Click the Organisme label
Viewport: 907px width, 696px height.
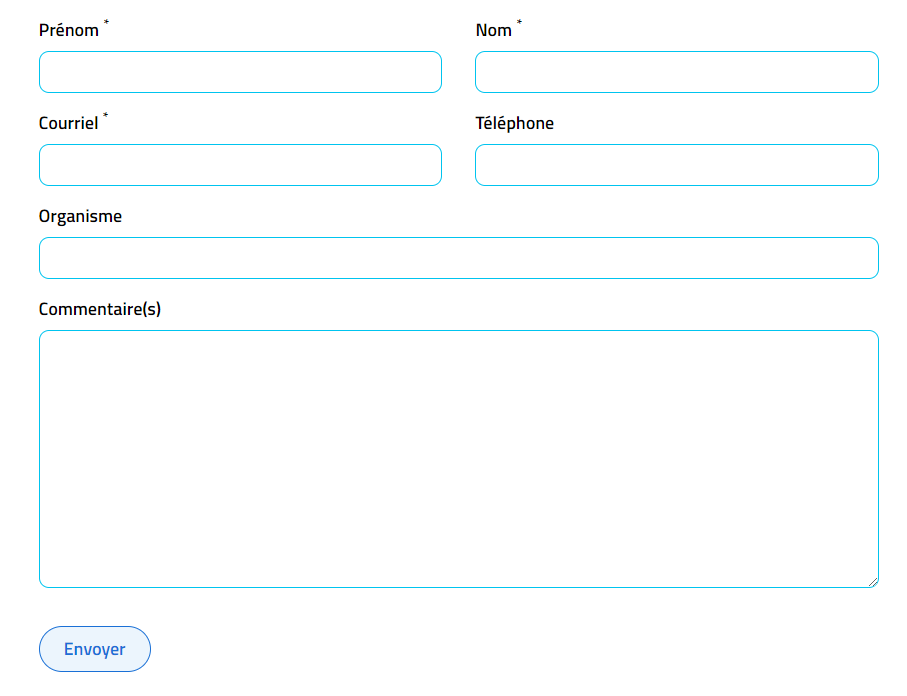click(80, 216)
